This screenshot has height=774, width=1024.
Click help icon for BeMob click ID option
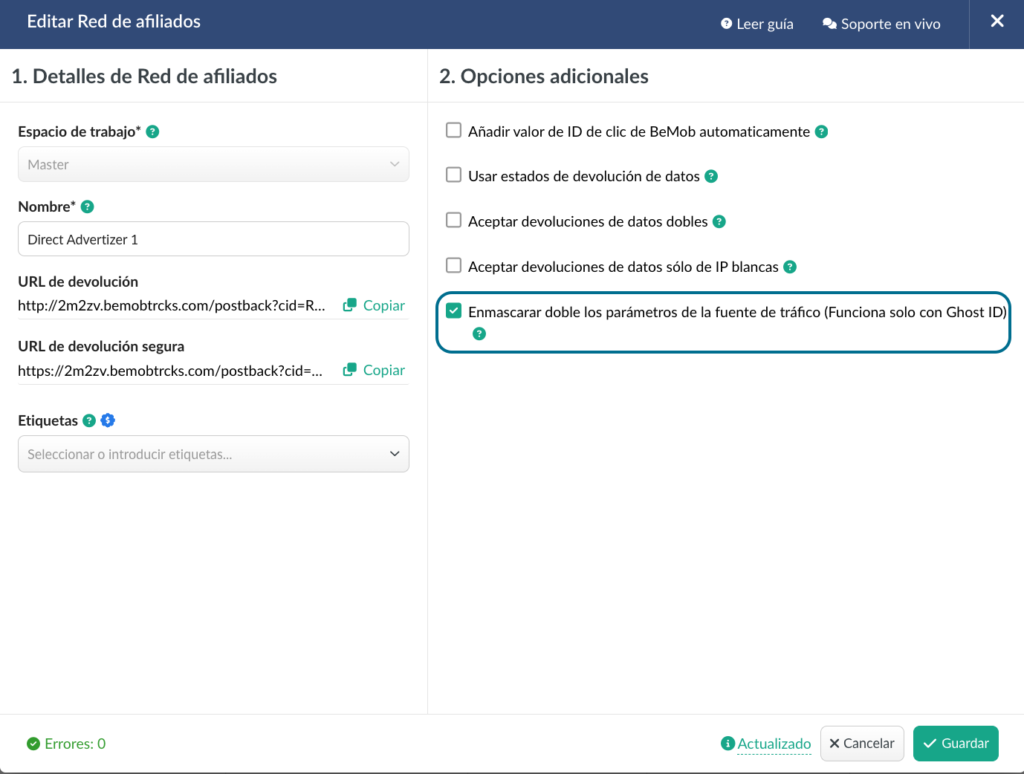click(x=821, y=131)
